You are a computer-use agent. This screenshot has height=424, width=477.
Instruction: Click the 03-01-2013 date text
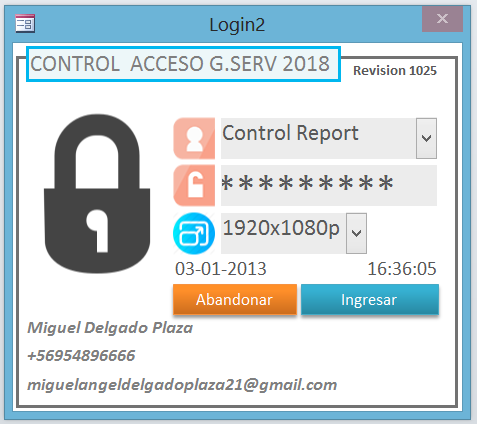click(x=221, y=269)
